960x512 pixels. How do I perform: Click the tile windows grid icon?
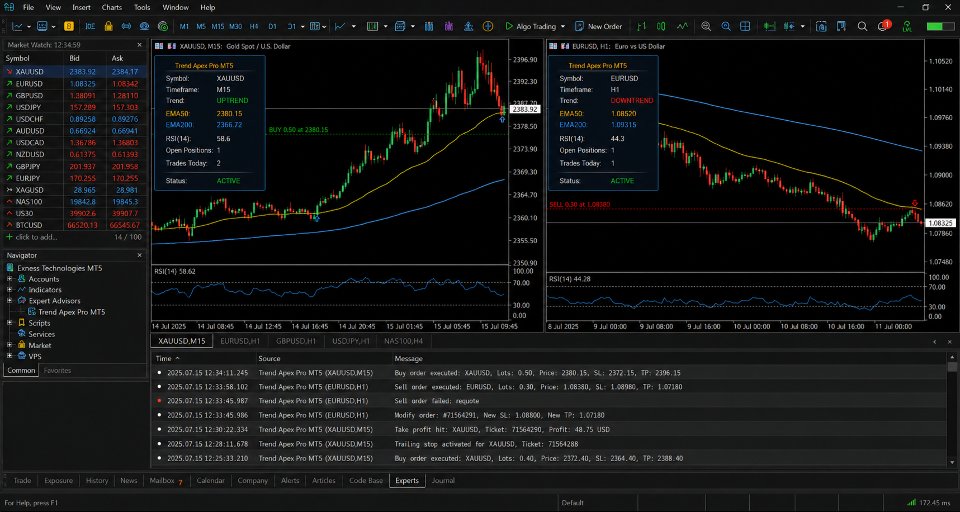(745, 26)
